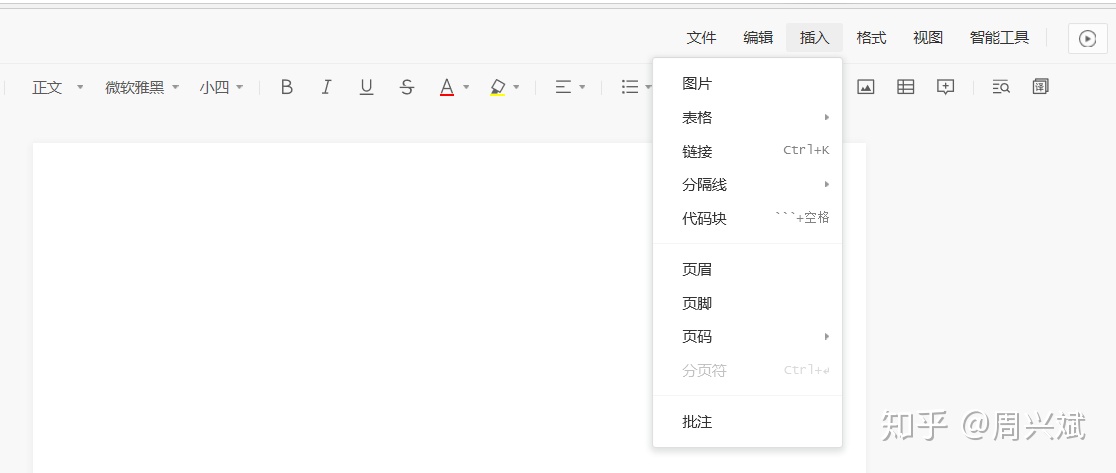Click the find and replace icon
Image resolution: width=1116 pixels, height=473 pixels.
[x=1001, y=87]
